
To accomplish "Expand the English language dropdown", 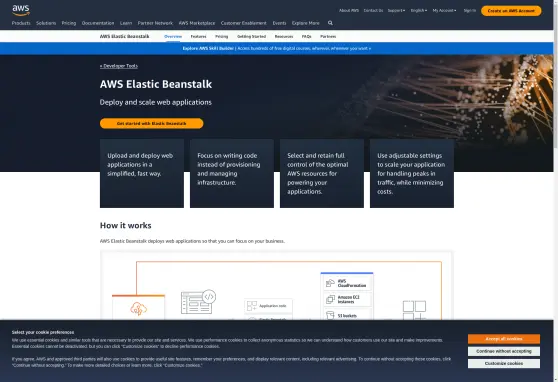I will click(419, 11).
